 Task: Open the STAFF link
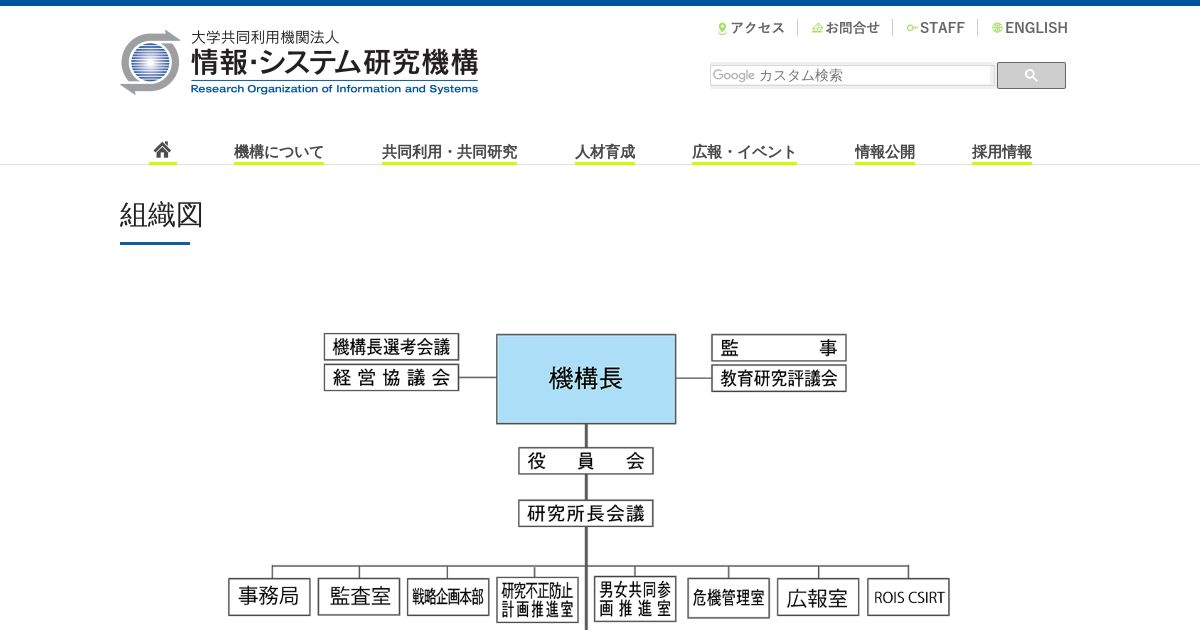point(942,28)
